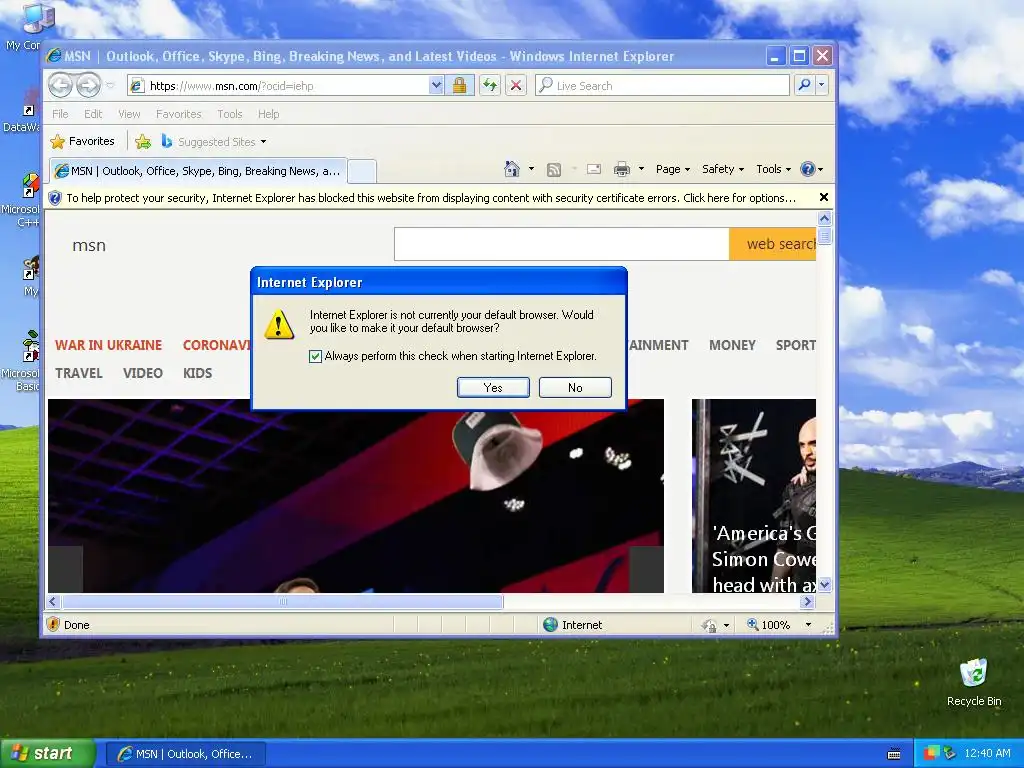Click the Live Search box
The height and width of the screenshot is (768, 1024).
[662, 86]
